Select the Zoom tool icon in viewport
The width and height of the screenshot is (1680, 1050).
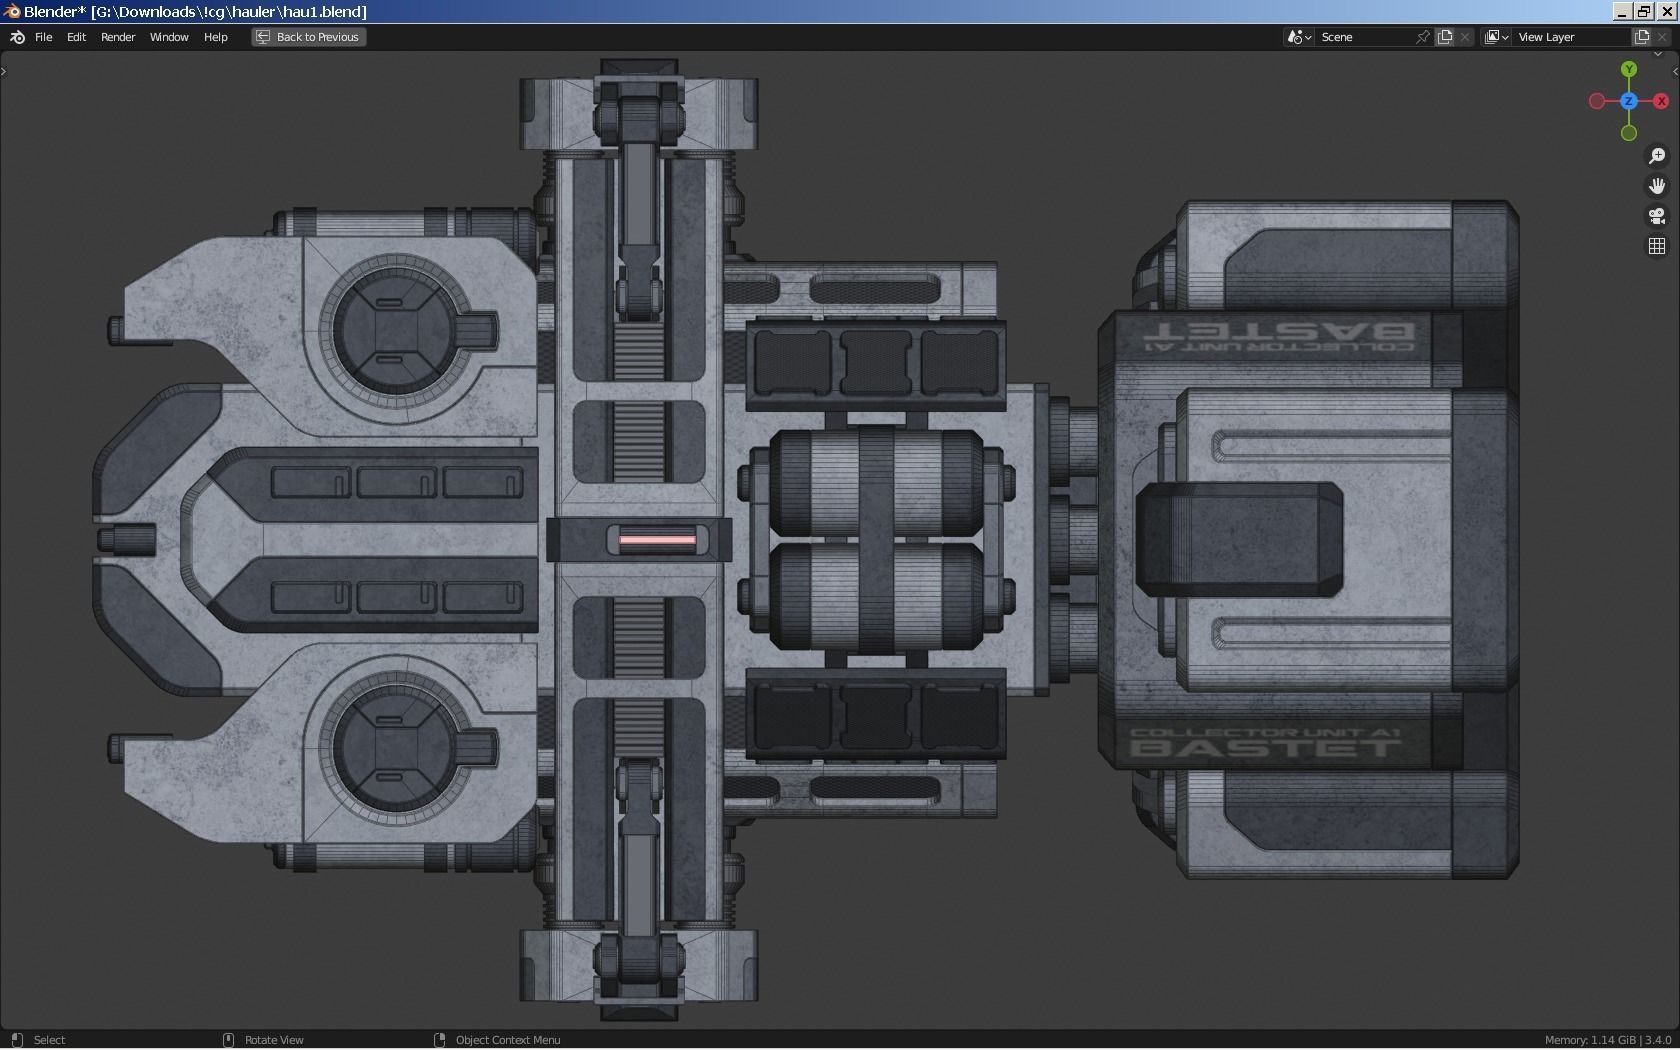(x=1657, y=156)
